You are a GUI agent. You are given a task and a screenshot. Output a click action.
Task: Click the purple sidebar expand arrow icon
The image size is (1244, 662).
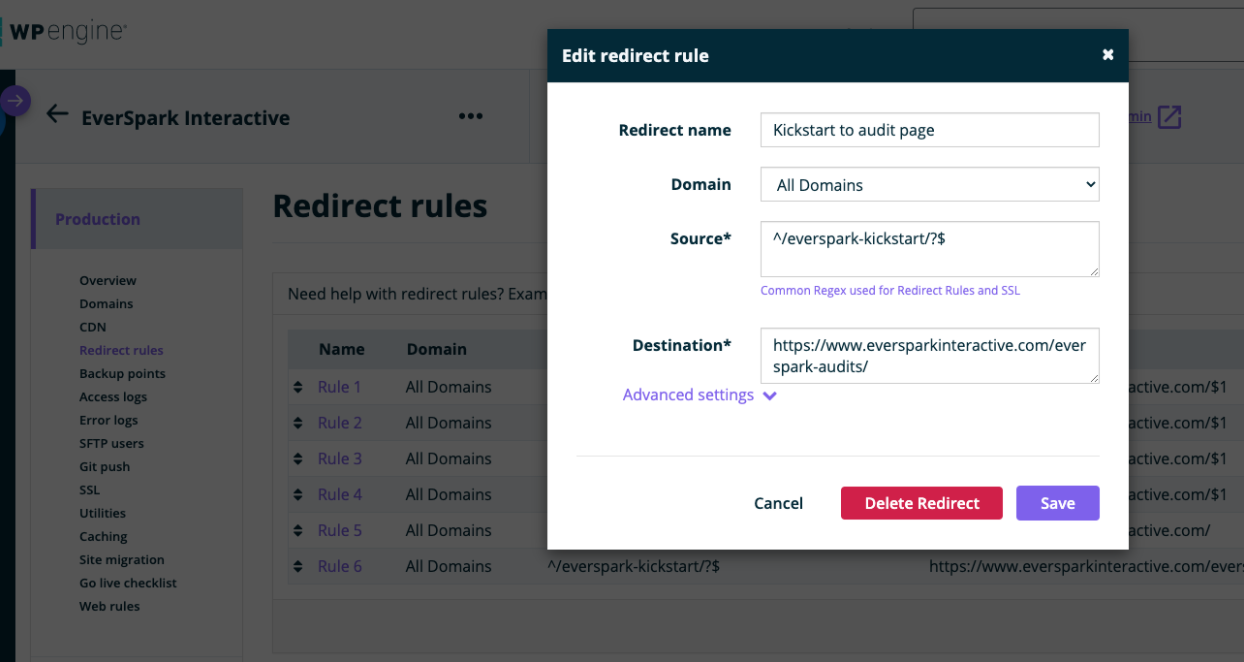pos(15,100)
